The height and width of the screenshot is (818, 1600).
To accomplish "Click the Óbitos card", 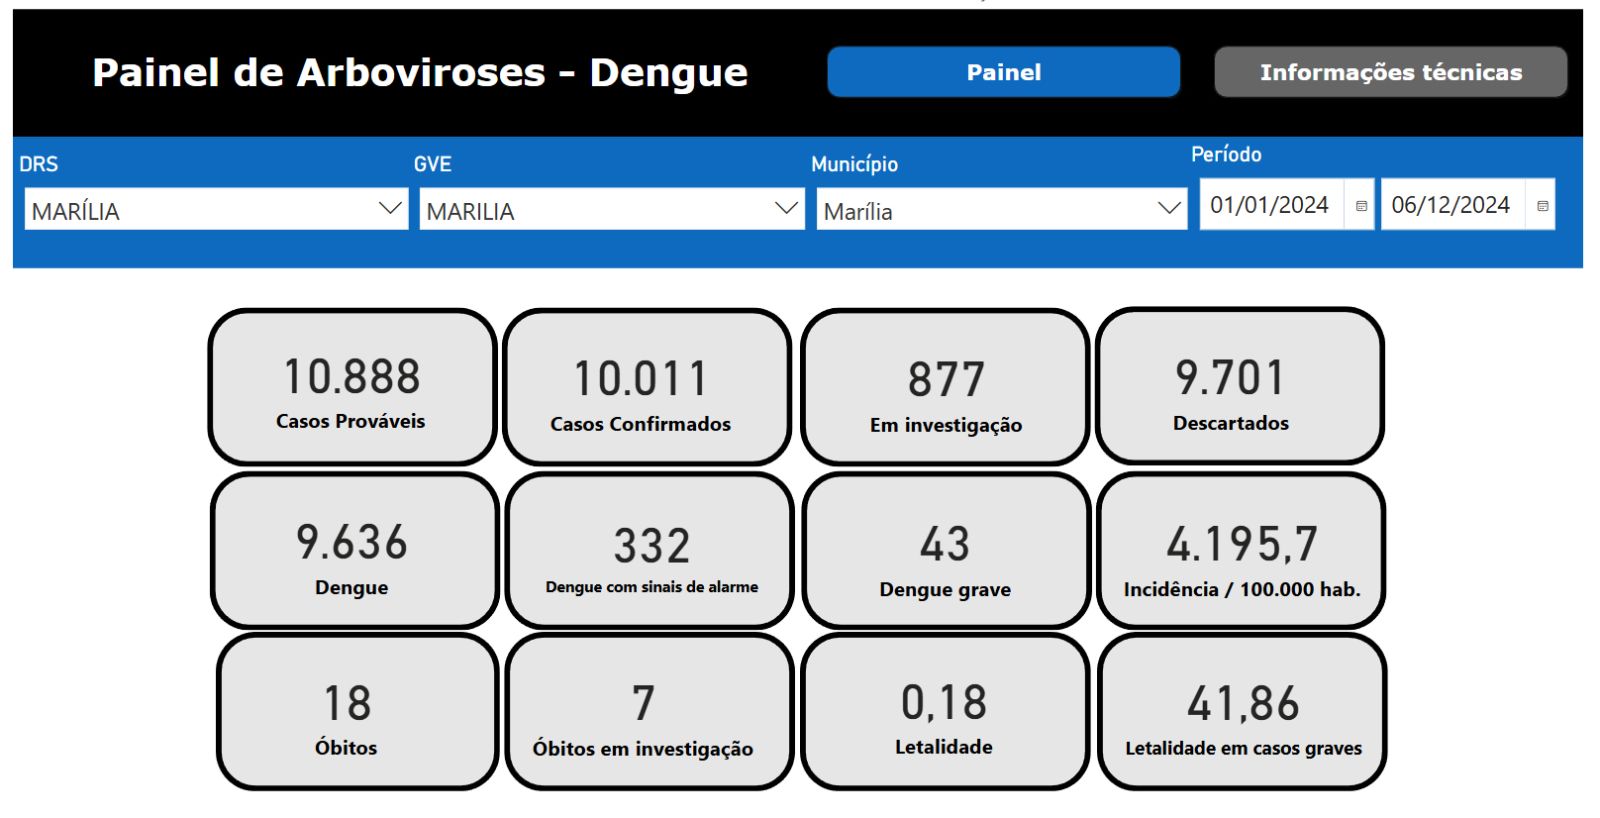I will [357, 713].
